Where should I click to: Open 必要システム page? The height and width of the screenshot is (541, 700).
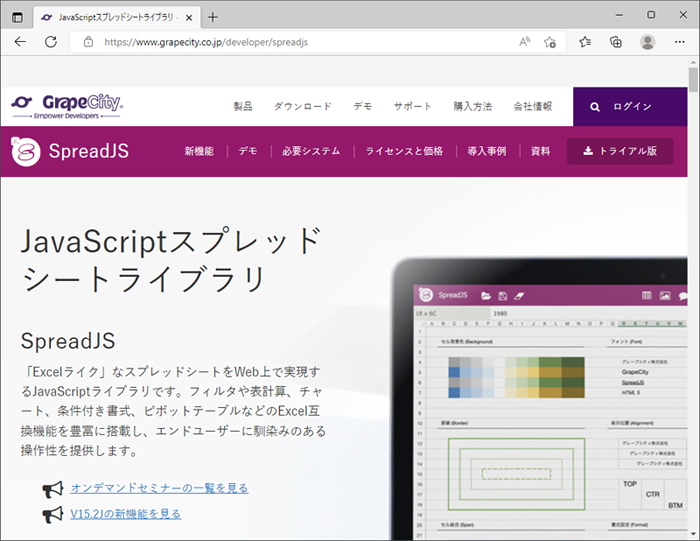click(311, 151)
